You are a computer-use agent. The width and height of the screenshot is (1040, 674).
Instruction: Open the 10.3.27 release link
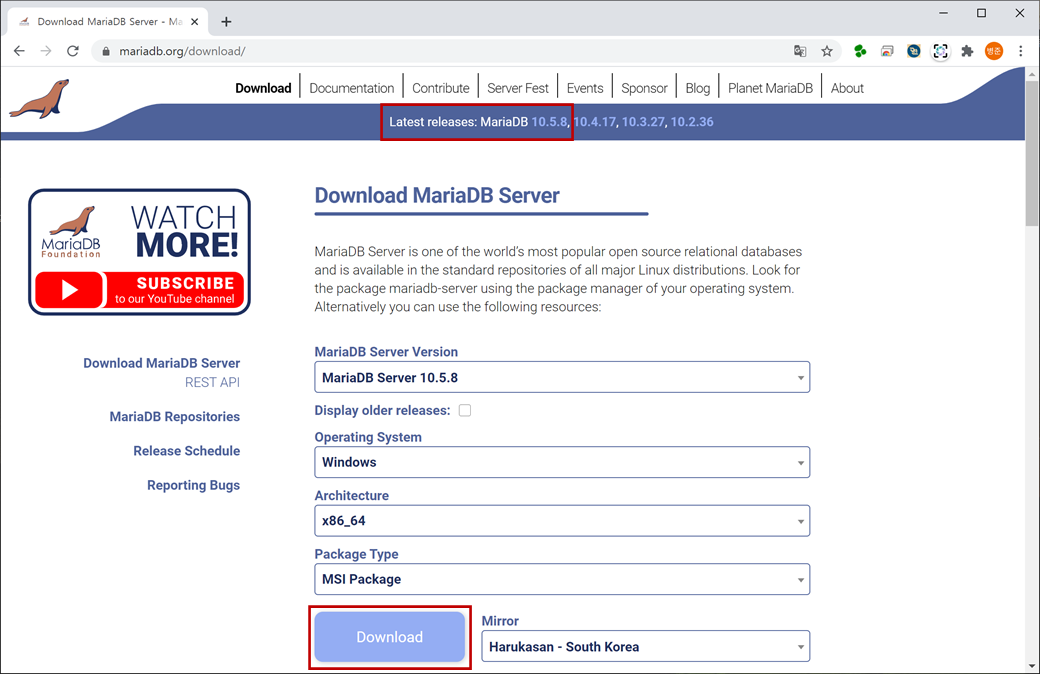(x=643, y=122)
